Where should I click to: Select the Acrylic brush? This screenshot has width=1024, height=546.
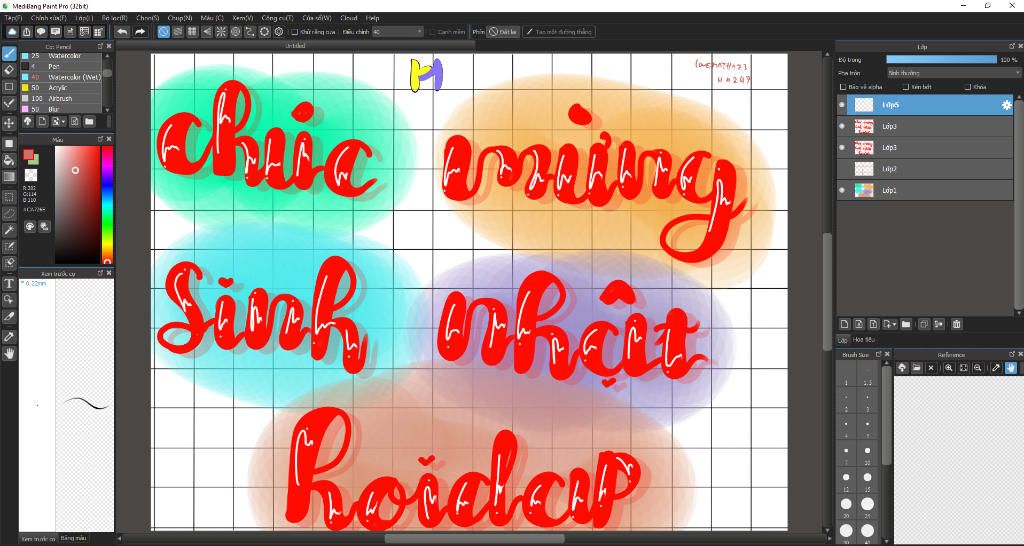pyautogui.click(x=61, y=88)
